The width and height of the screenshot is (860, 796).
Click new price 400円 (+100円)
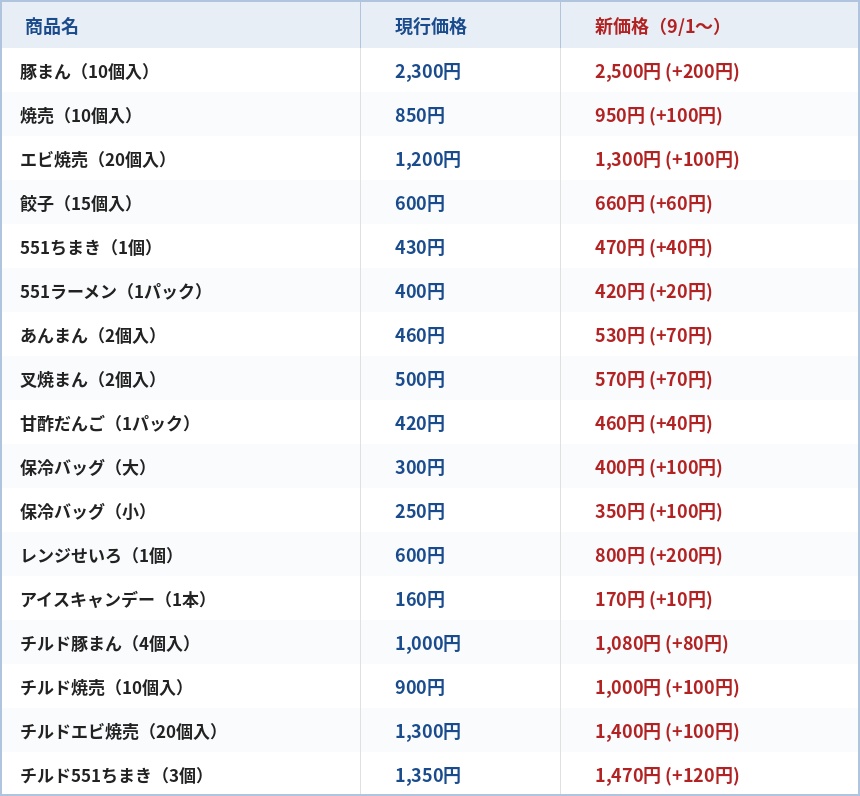click(658, 467)
